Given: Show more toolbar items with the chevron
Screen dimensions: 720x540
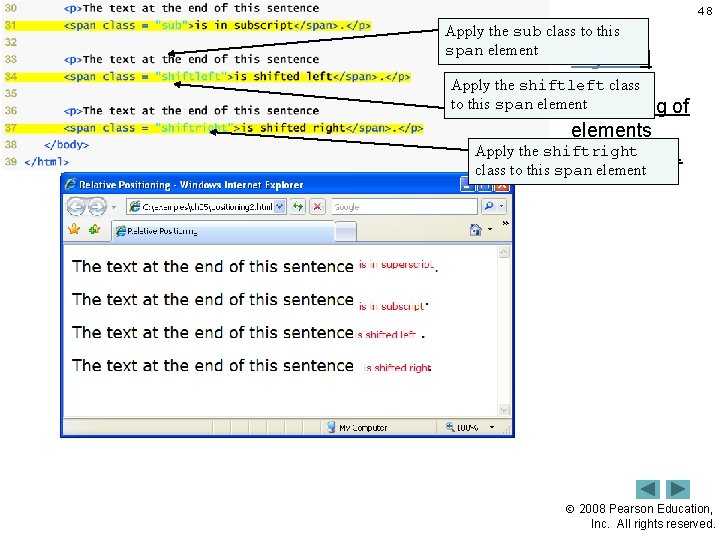Looking at the screenshot, I should pos(506,223).
